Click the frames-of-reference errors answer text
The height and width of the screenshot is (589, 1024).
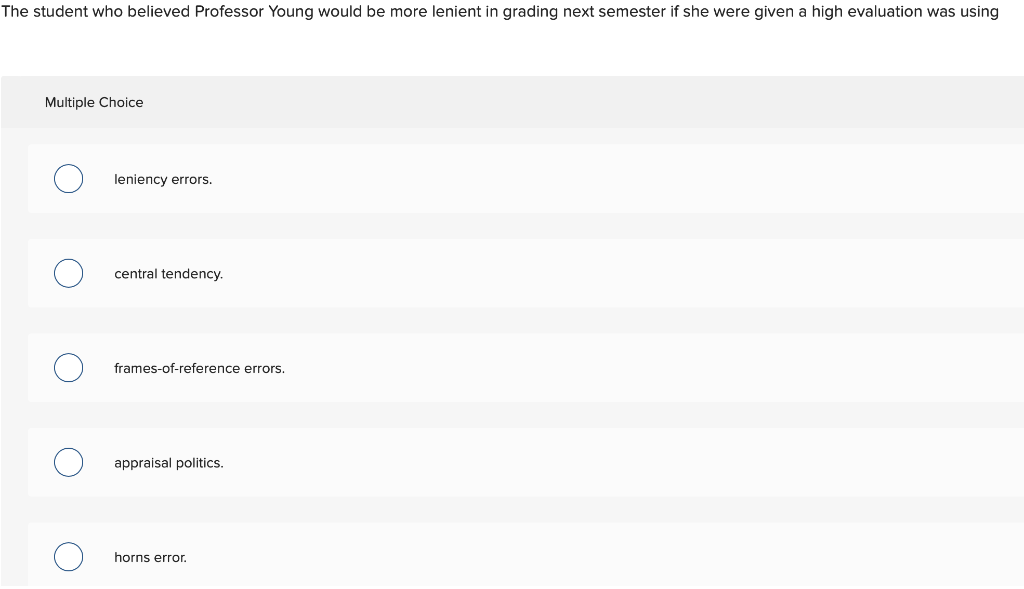200,368
